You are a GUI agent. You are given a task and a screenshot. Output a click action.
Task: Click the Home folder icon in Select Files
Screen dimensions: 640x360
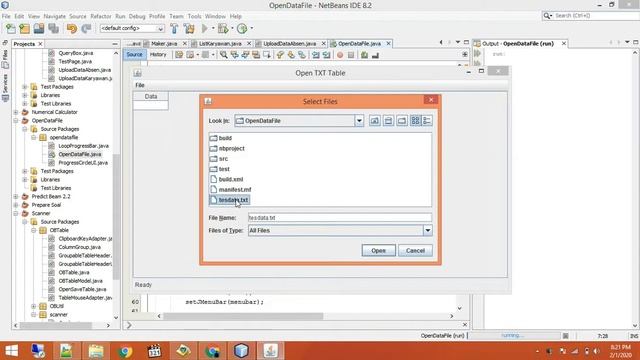388,120
